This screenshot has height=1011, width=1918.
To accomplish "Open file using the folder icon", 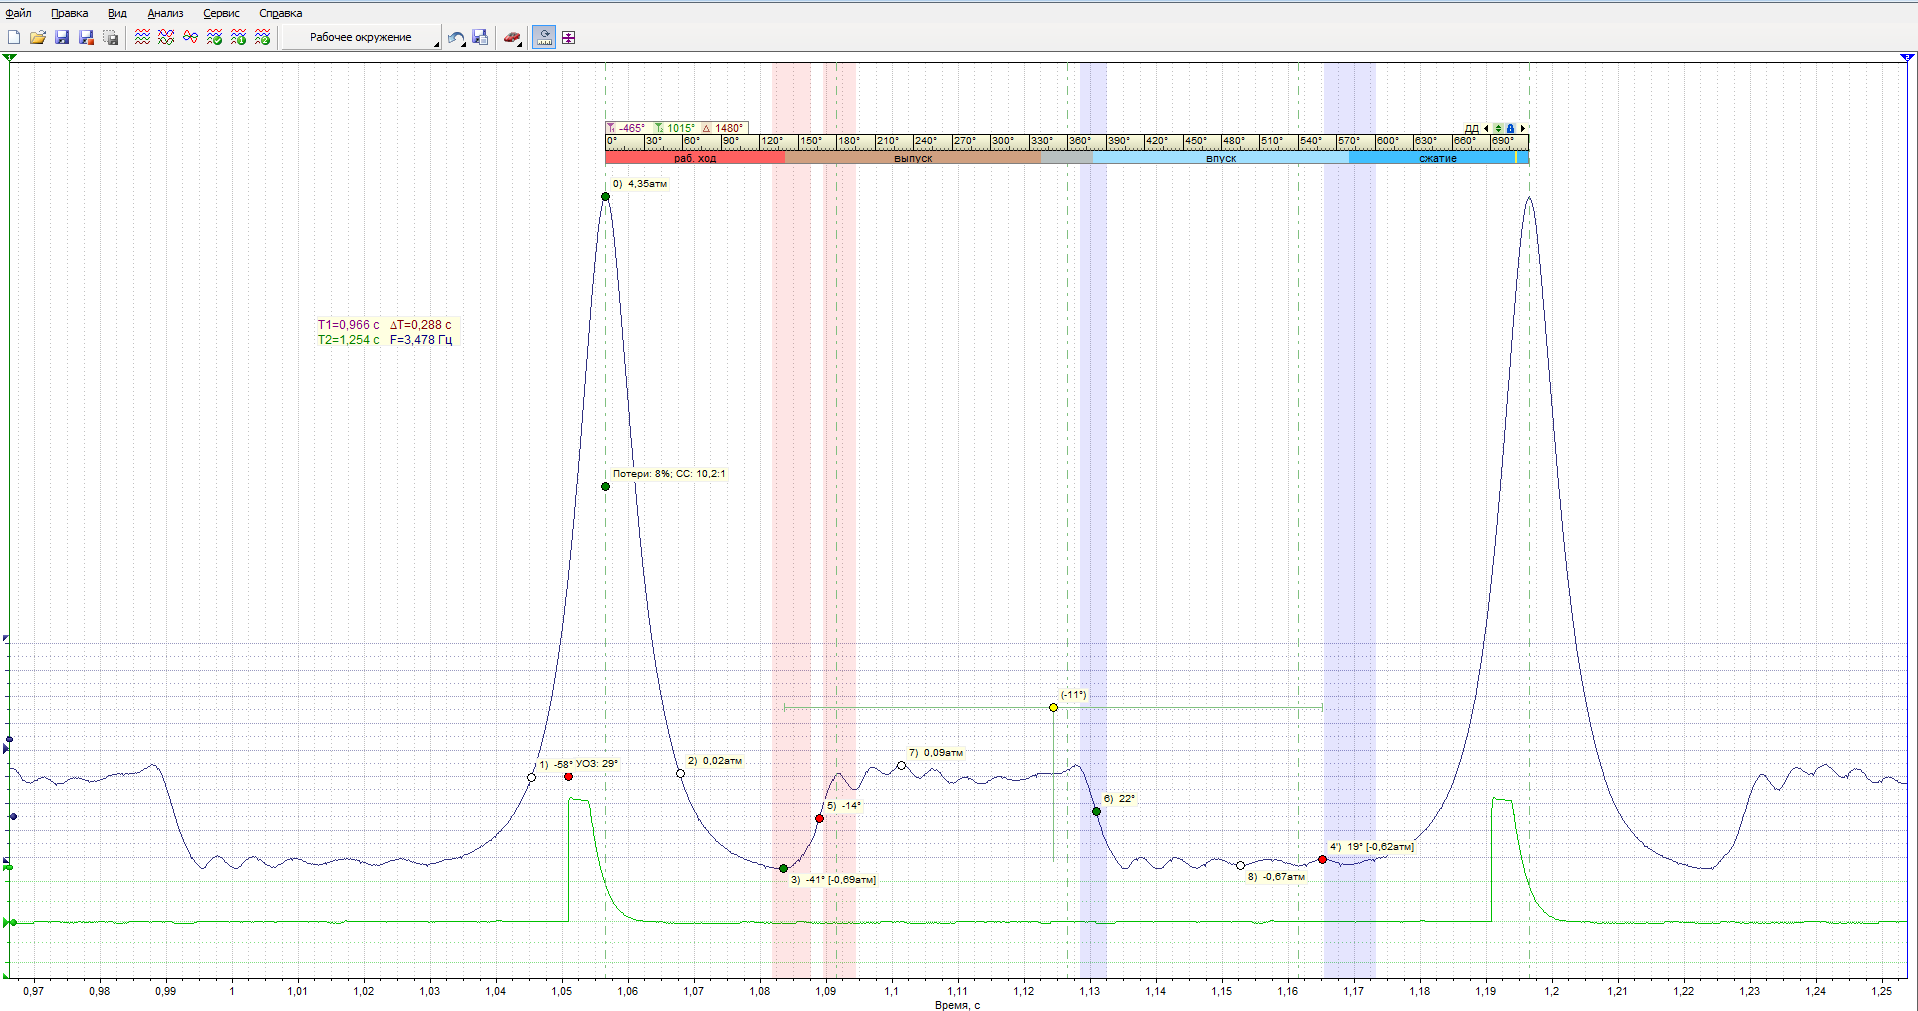I will pyautogui.click(x=38, y=37).
